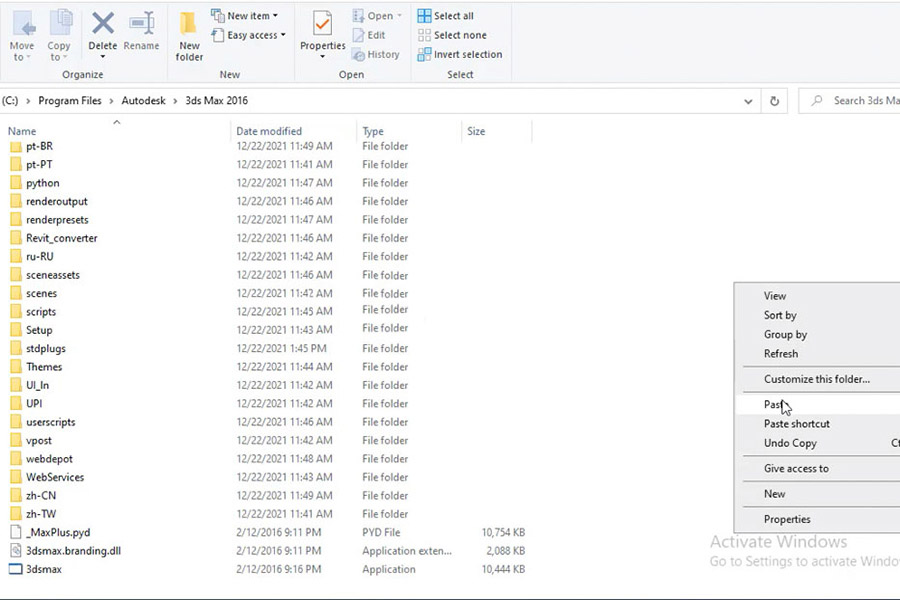
Task: Open the New item dropdown
Action: click(x=245, y=16)
